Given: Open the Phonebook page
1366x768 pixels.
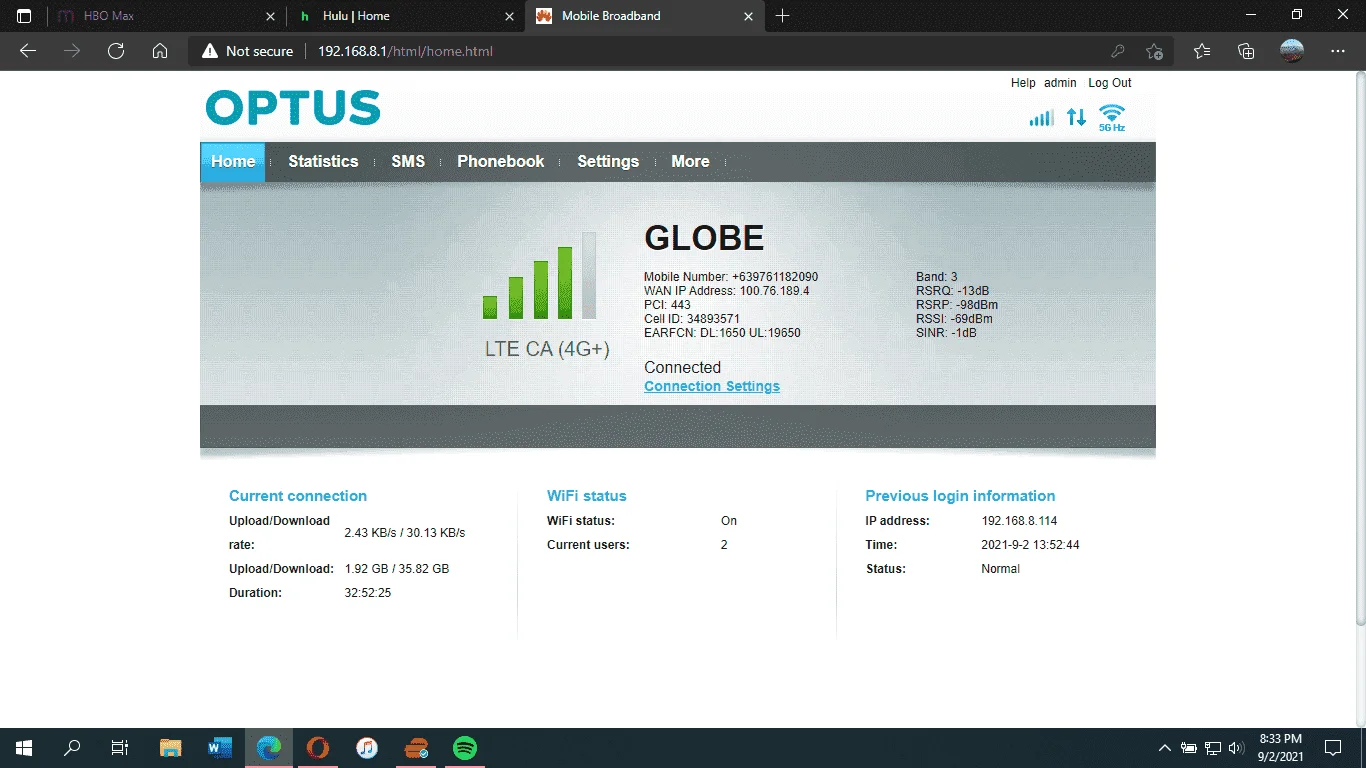Looking at the screenshot, I should pos(501,162).
